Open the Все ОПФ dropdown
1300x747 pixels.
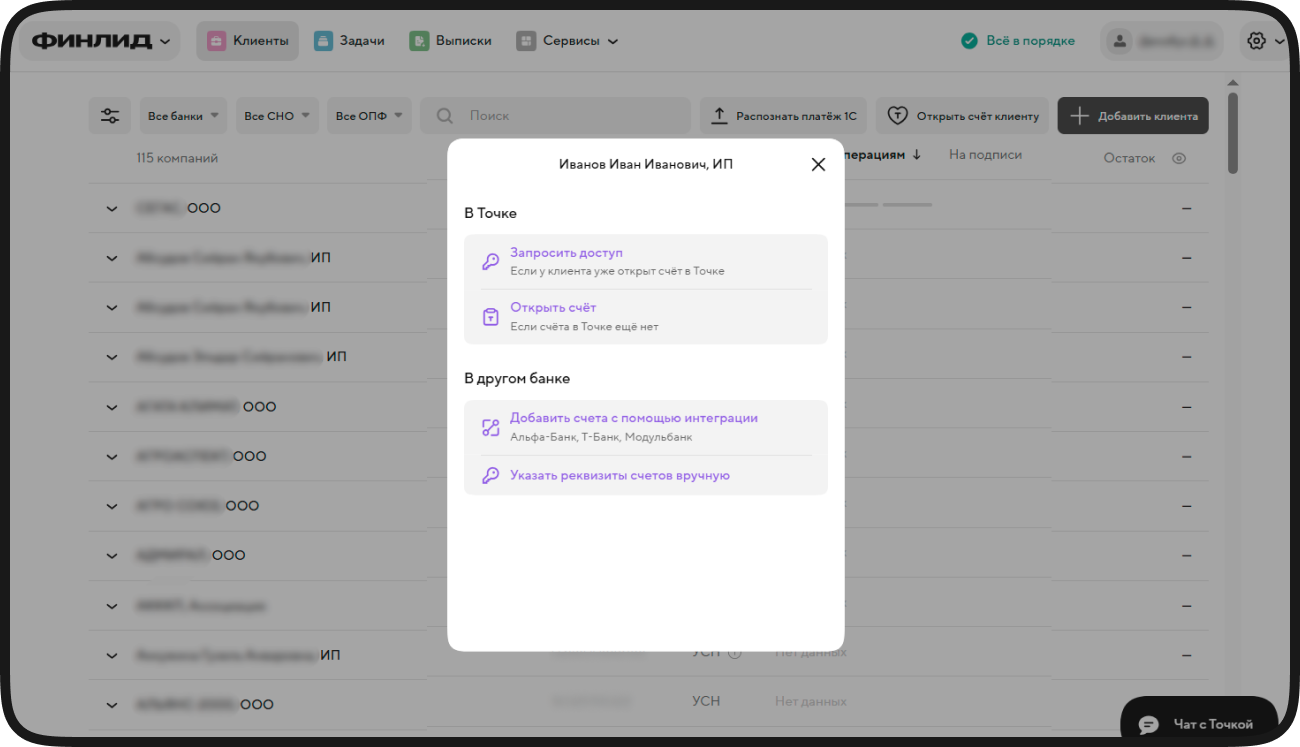pos(369,116)
